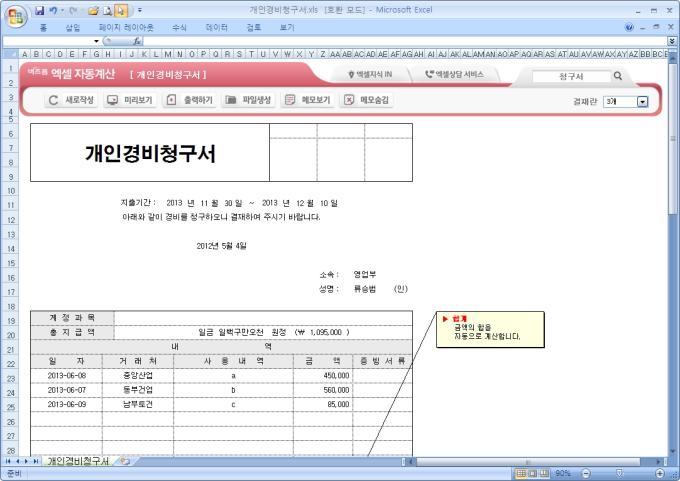
Task: Click the 파일생성 button
Action: 248,100
